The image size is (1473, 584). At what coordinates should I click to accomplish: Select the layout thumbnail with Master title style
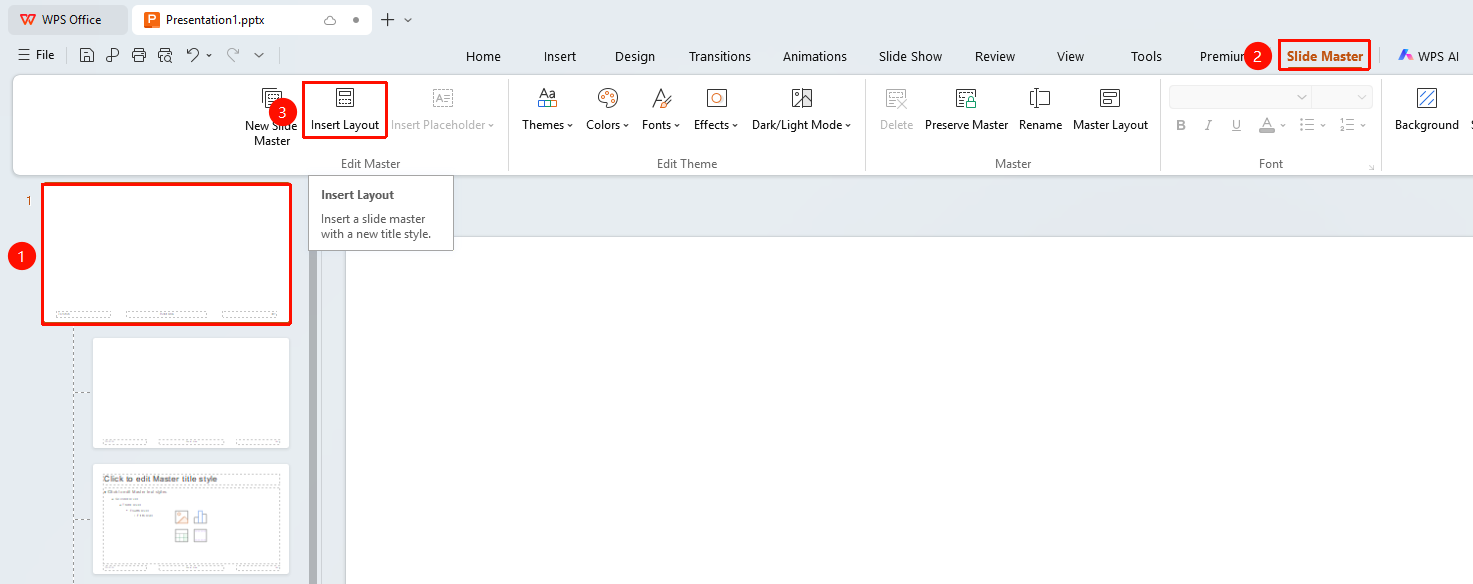coord(191,518)
